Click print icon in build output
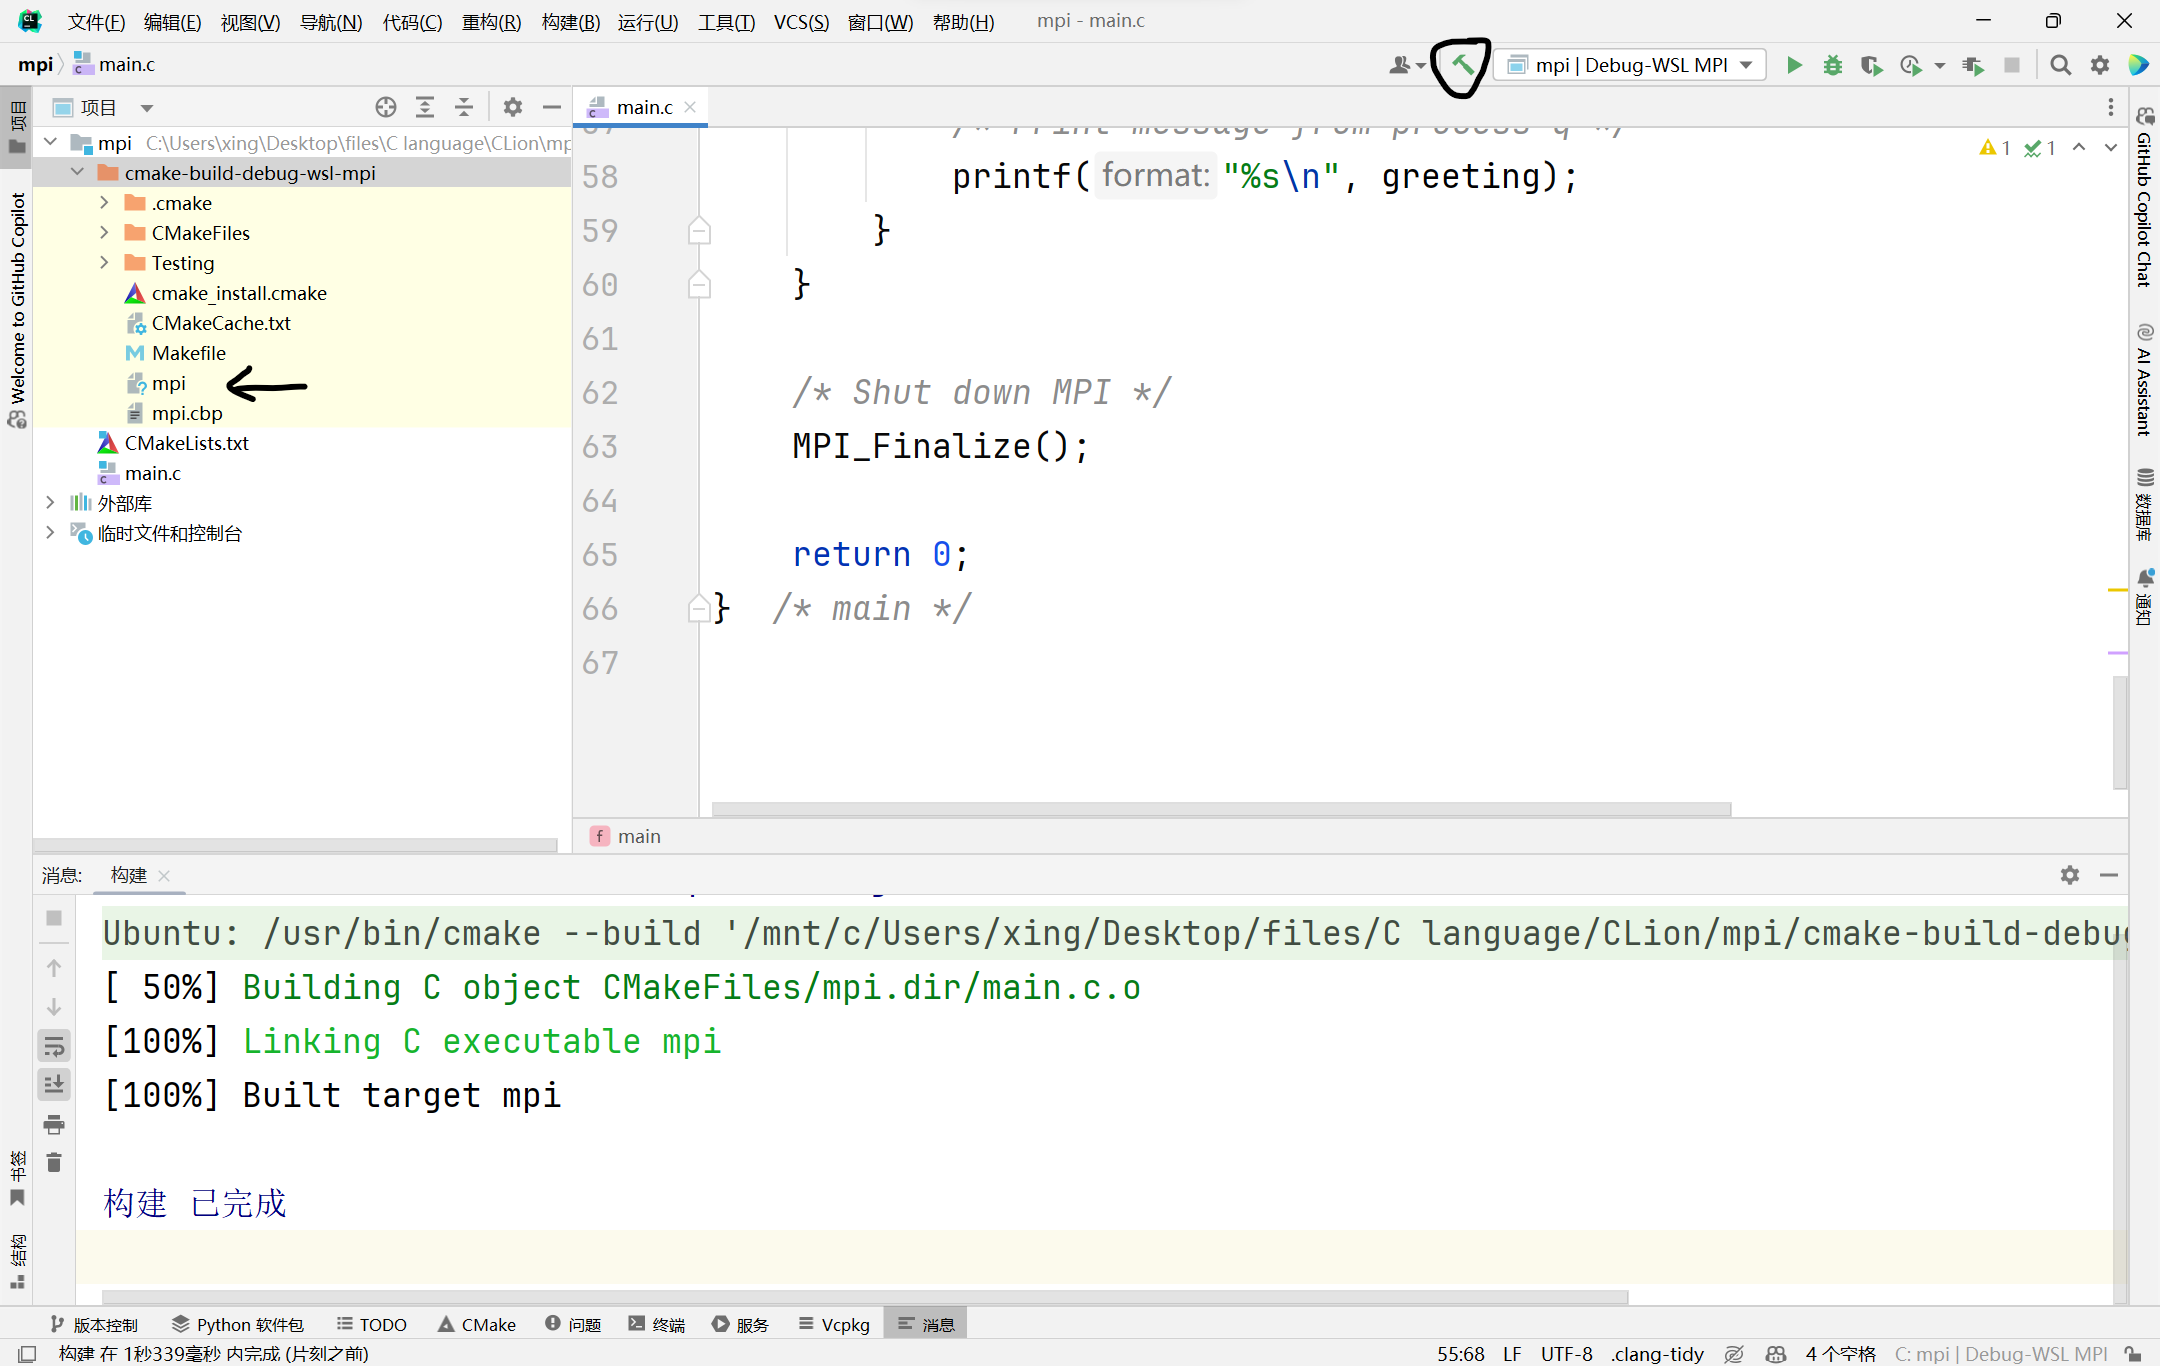The width and height of the screenshot is (2160, 1366). point(54,1124)
